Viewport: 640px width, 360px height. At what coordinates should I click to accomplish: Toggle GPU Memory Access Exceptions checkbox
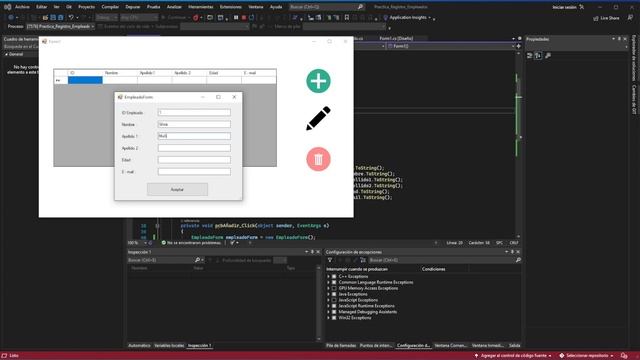click(334, 288)
